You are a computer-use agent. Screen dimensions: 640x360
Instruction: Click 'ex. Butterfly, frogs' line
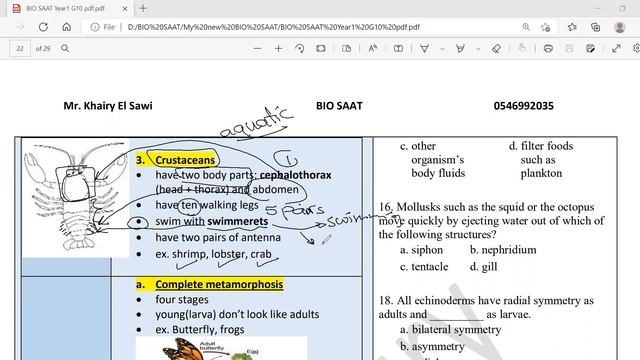tap(200, 329)
